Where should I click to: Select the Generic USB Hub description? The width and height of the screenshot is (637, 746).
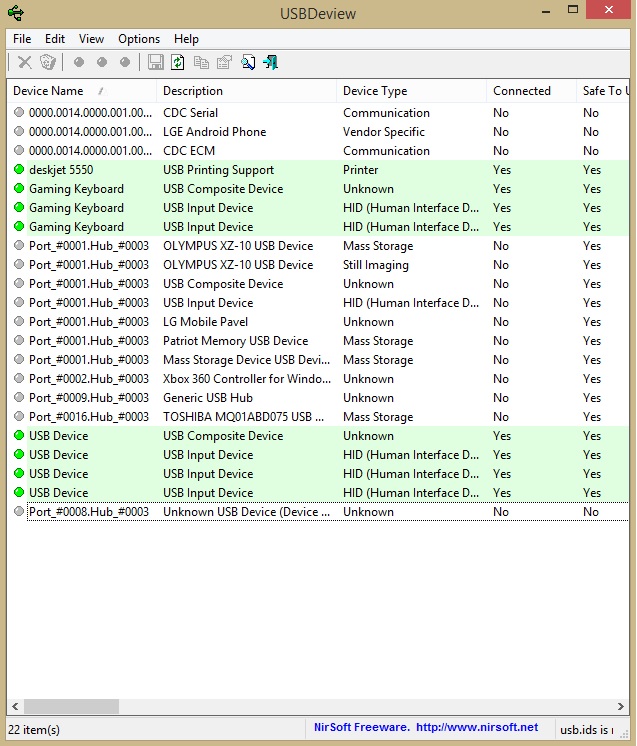click(208, 398)
